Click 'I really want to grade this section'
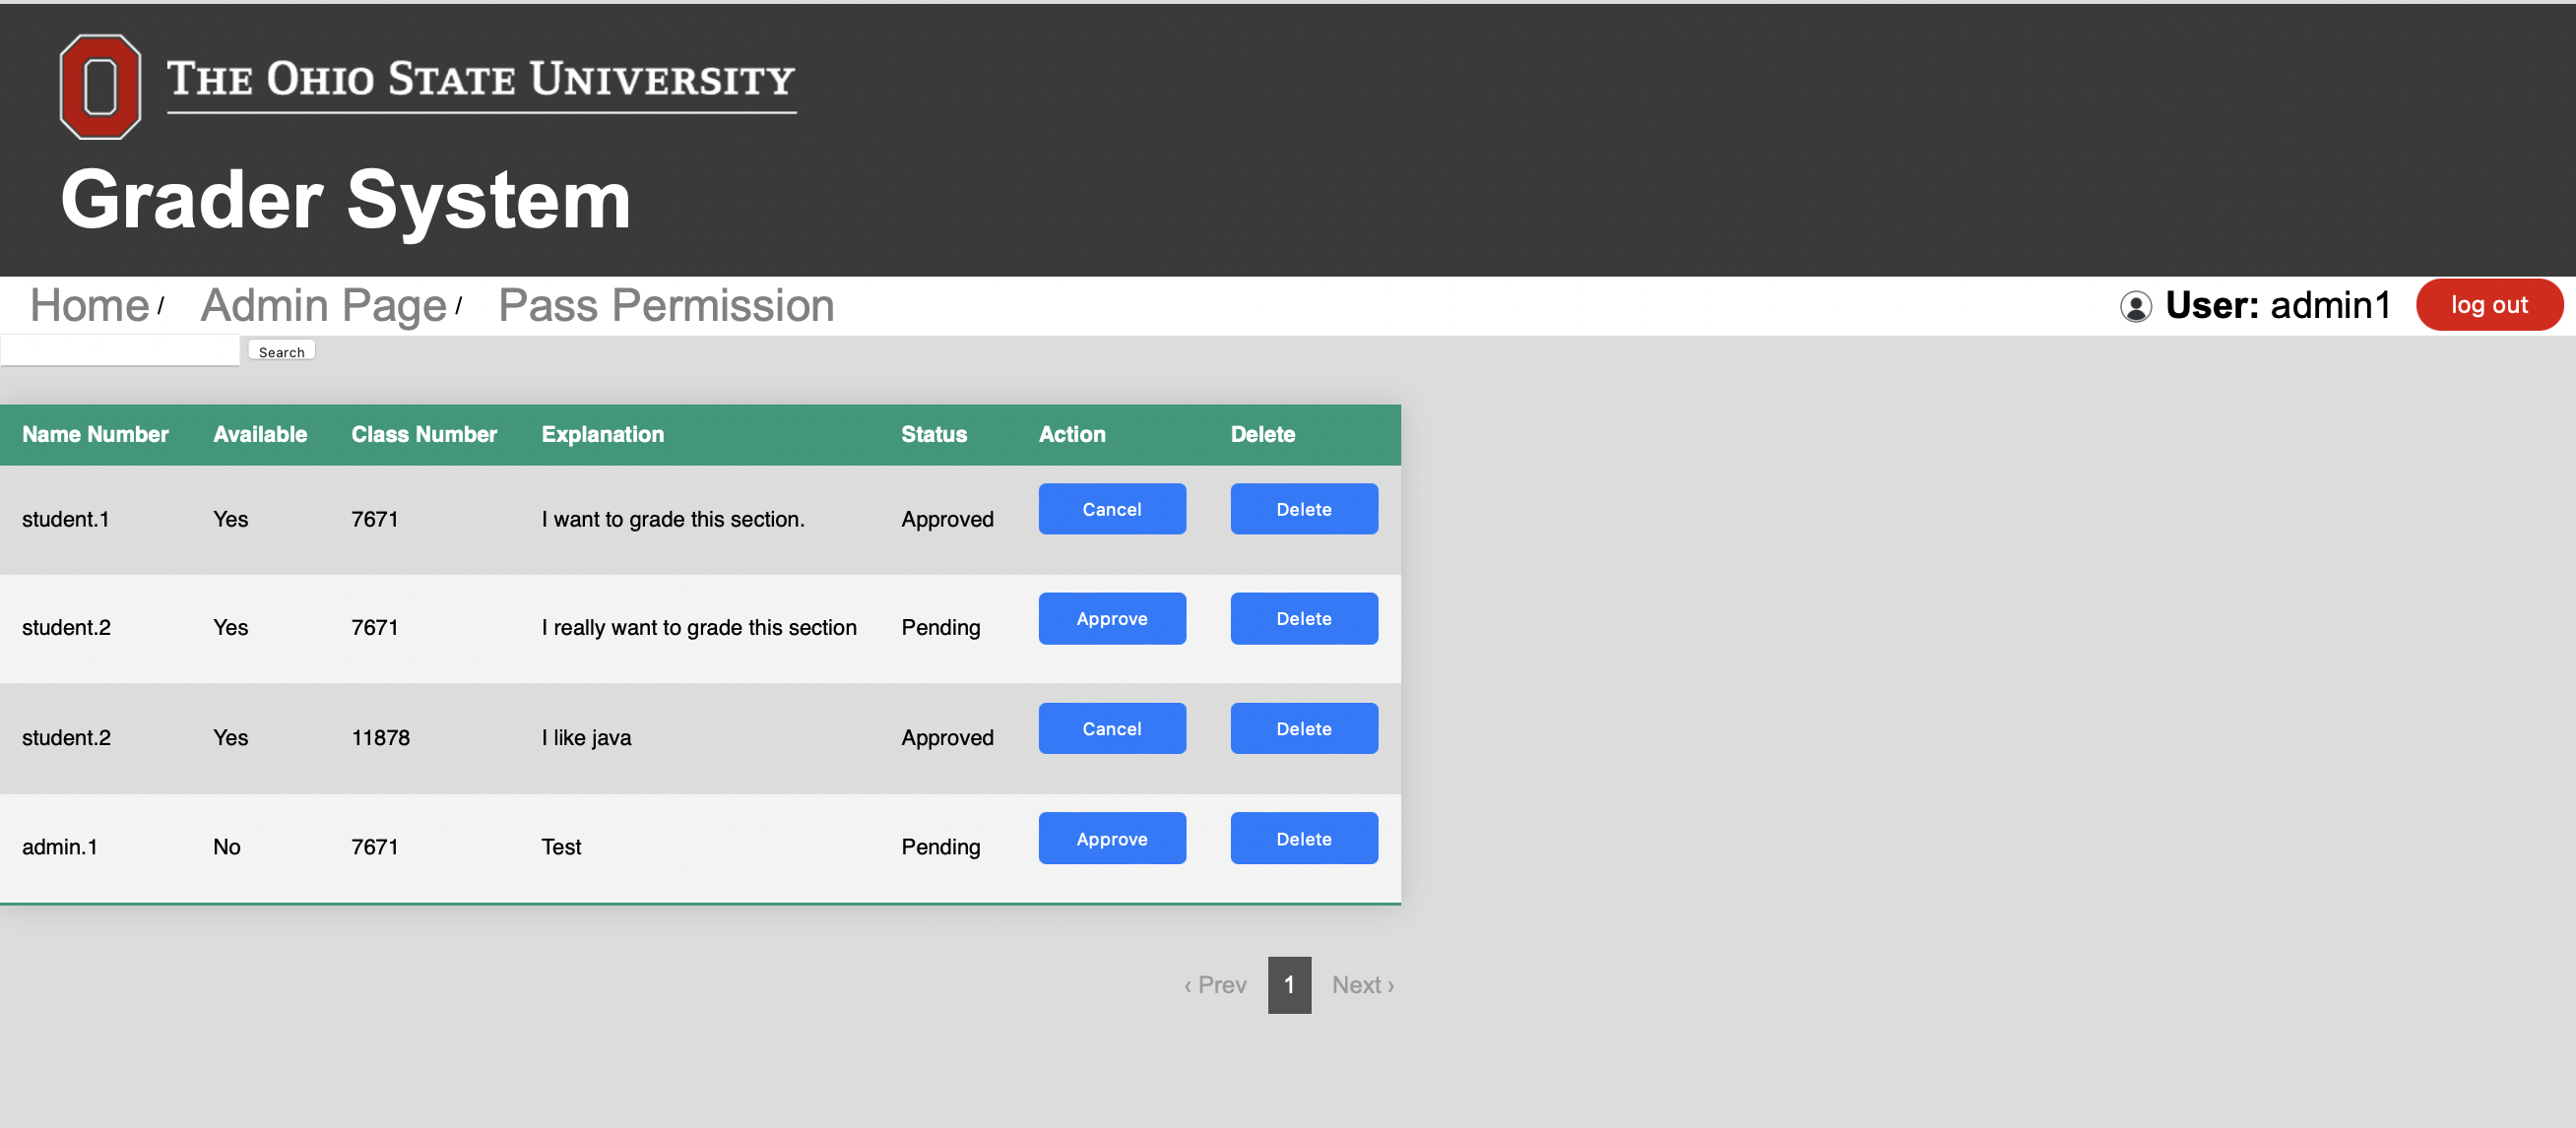2576x1128 pixels. [699, 628]
